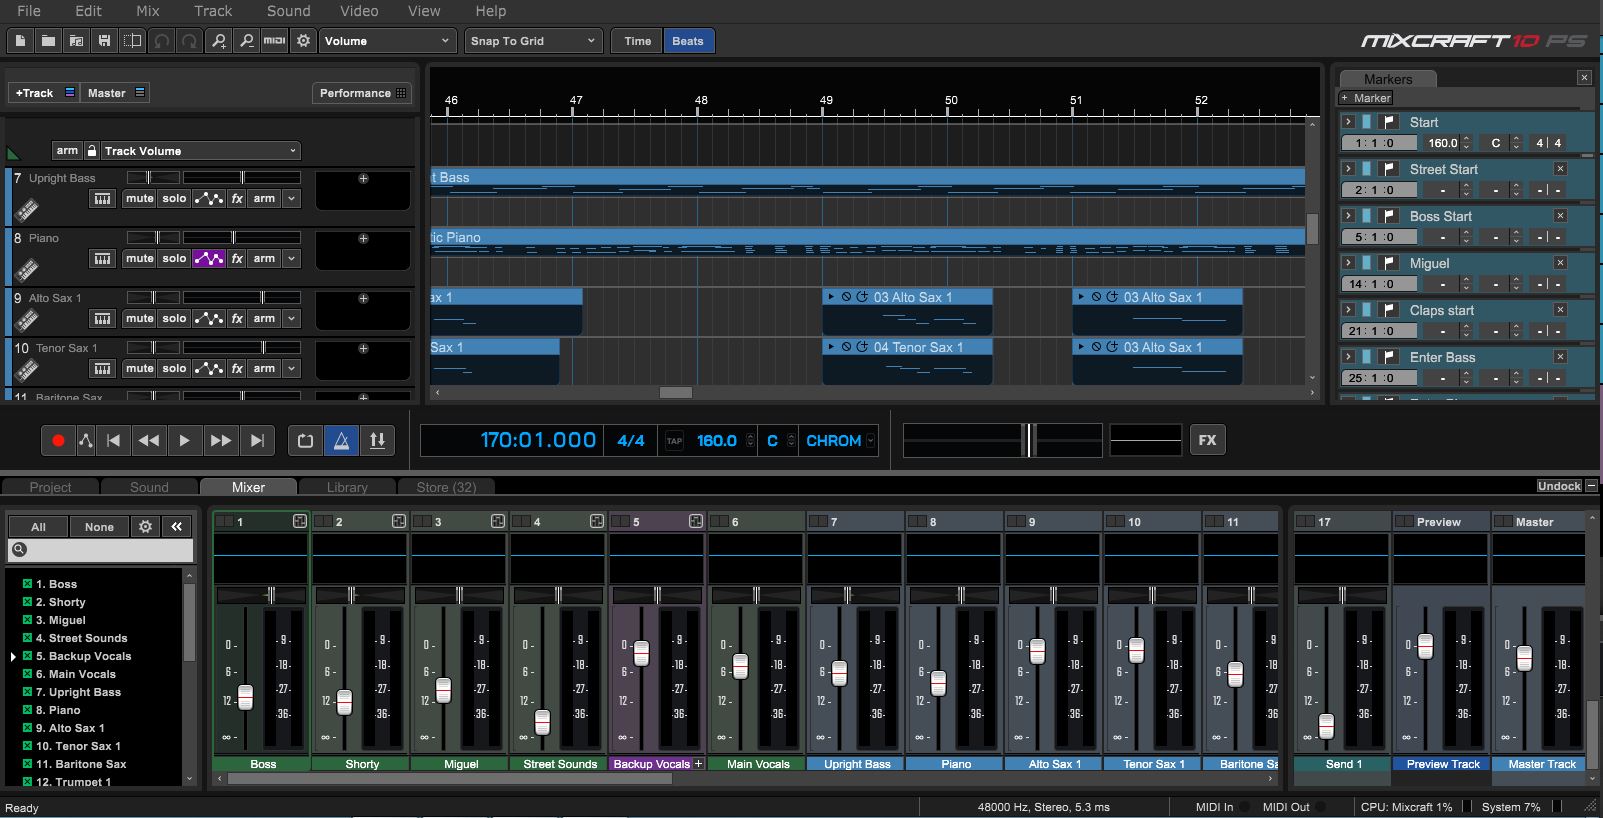The height and width of the screenshot is (818, 1603).
Task: Open the Upright Bass track options arrow
Action: pyautogui.click(x=291, y=199)
